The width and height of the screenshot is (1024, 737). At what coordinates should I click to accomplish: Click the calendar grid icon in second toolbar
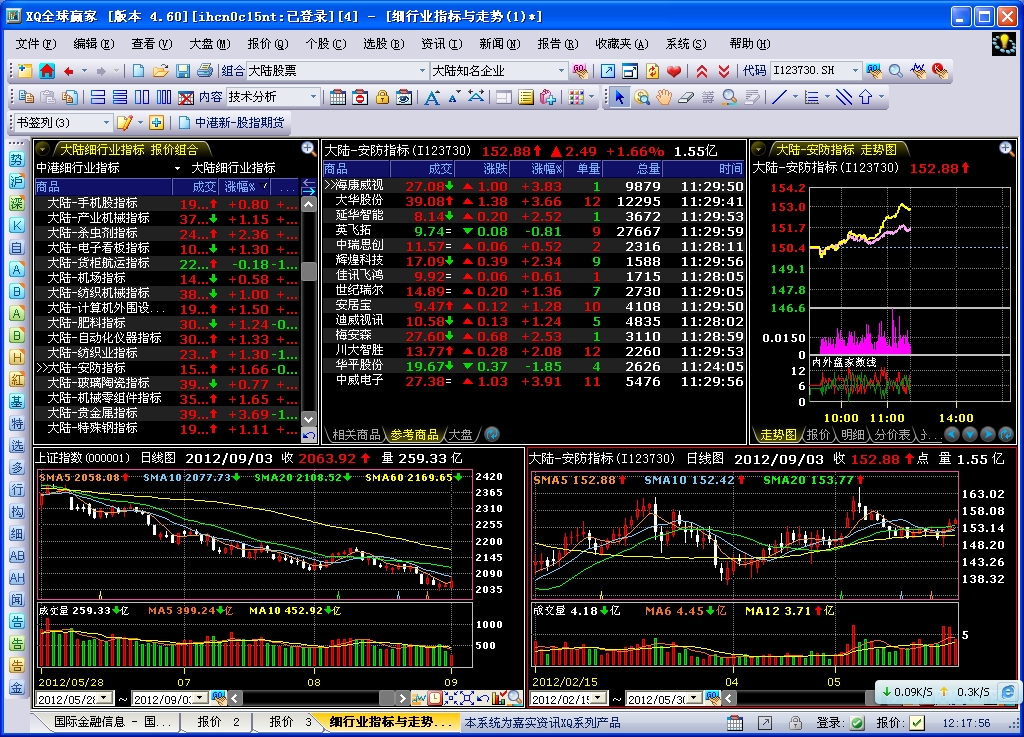[338, 97]
